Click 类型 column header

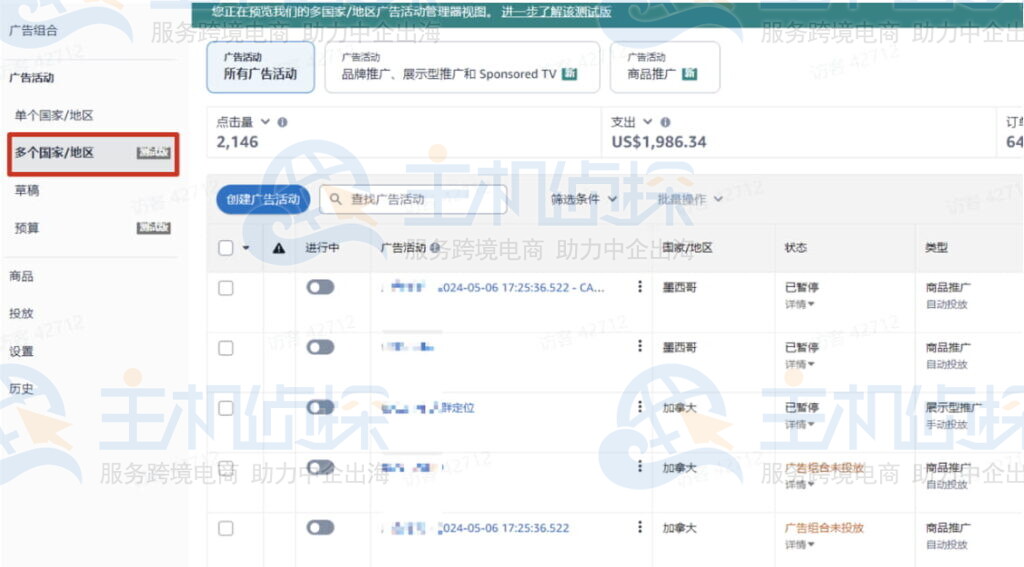(x=936, y=248)
